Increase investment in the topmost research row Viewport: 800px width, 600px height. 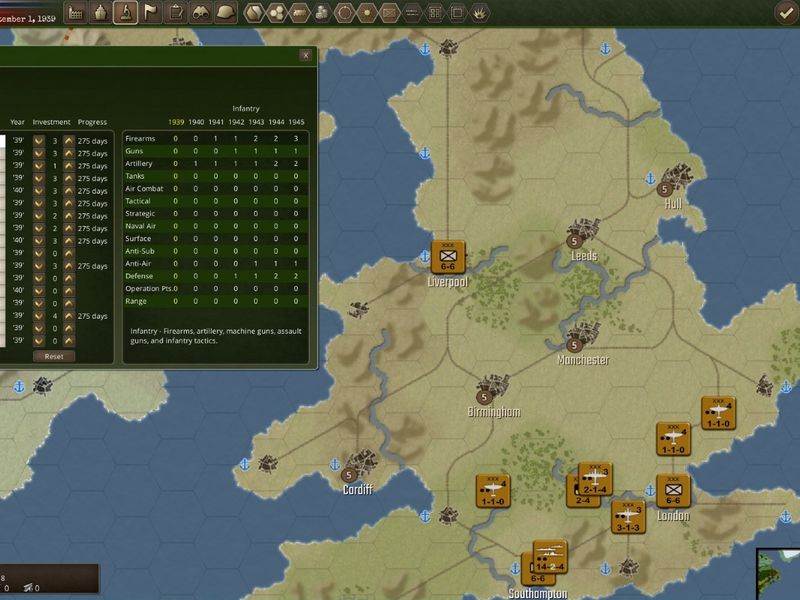click(x=69, y=141)
